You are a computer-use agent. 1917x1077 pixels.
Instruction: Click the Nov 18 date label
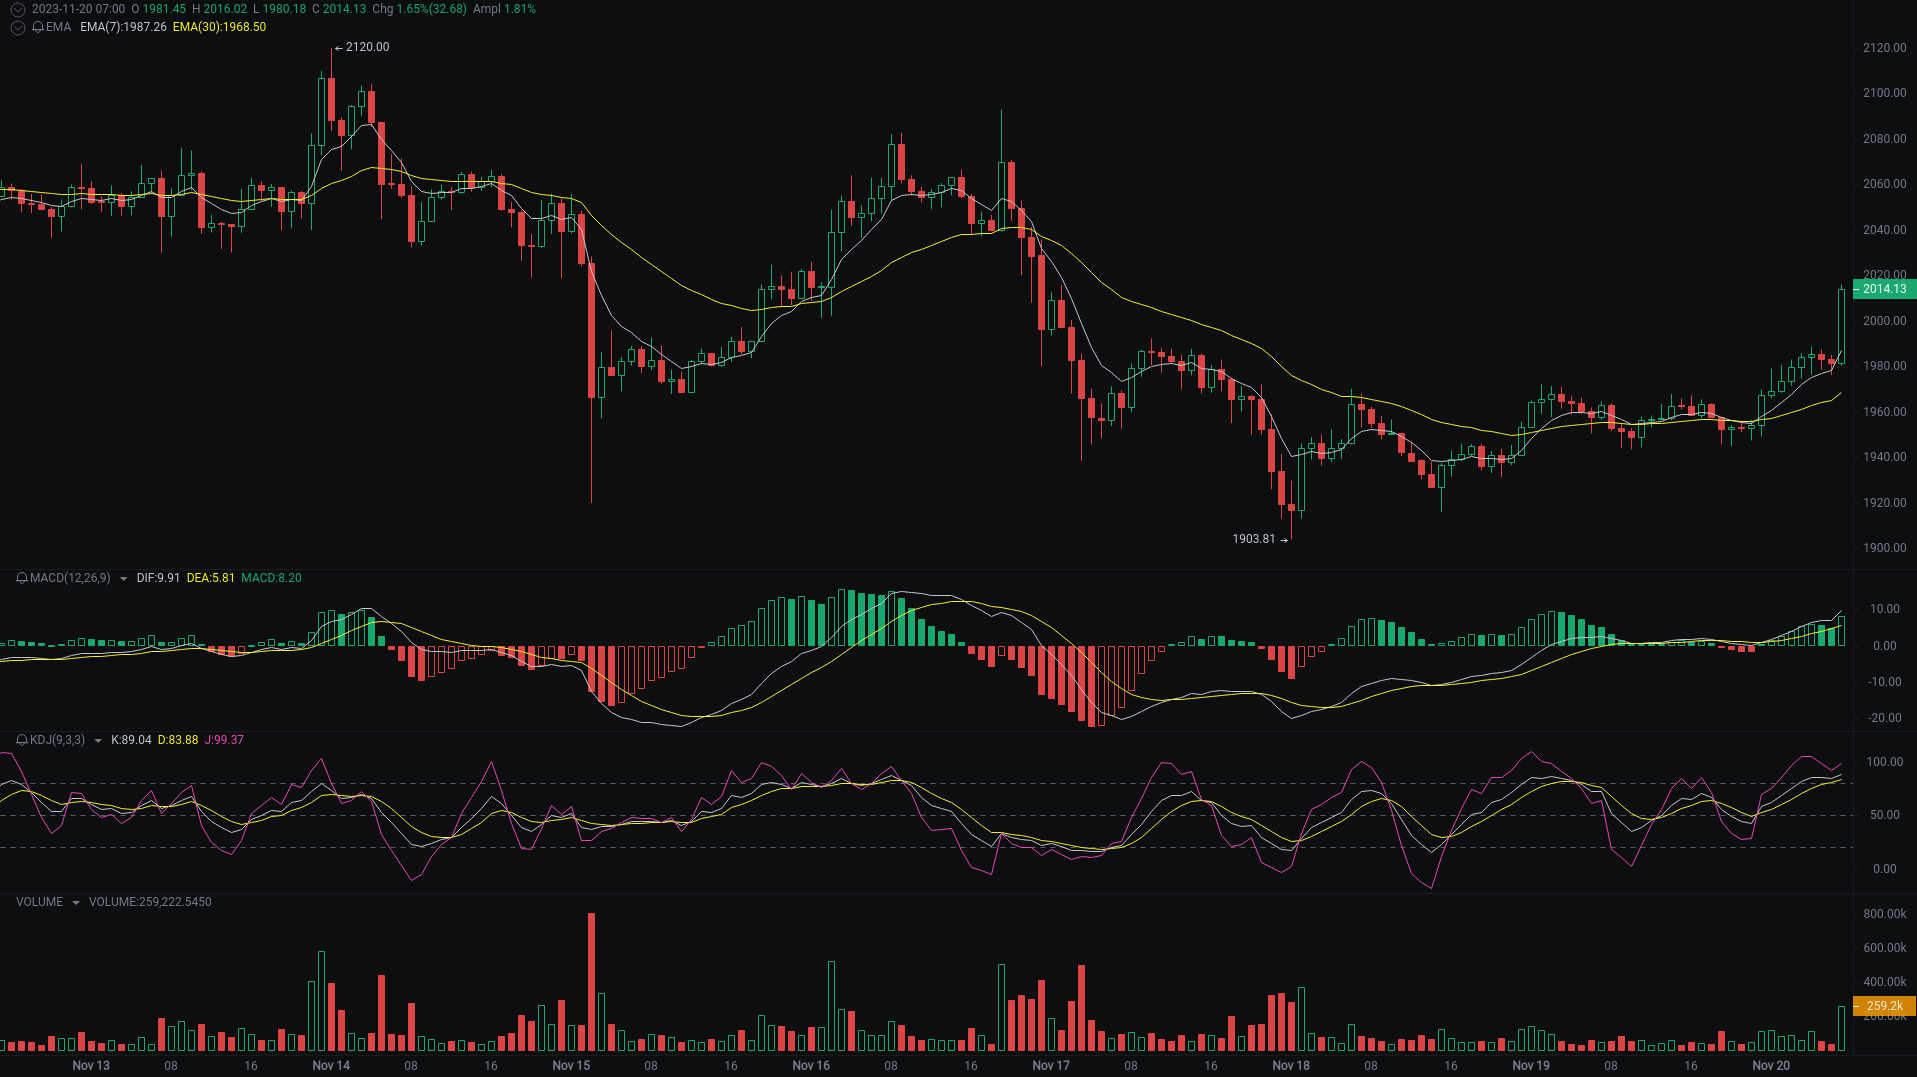[x=1291, y=1066]
